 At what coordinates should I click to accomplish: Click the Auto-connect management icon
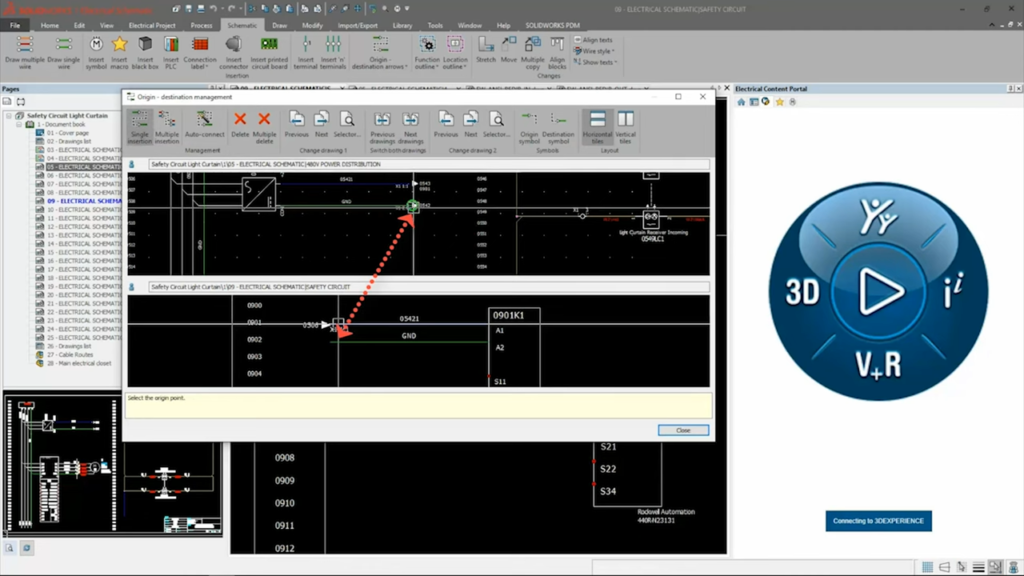[205, 126]
